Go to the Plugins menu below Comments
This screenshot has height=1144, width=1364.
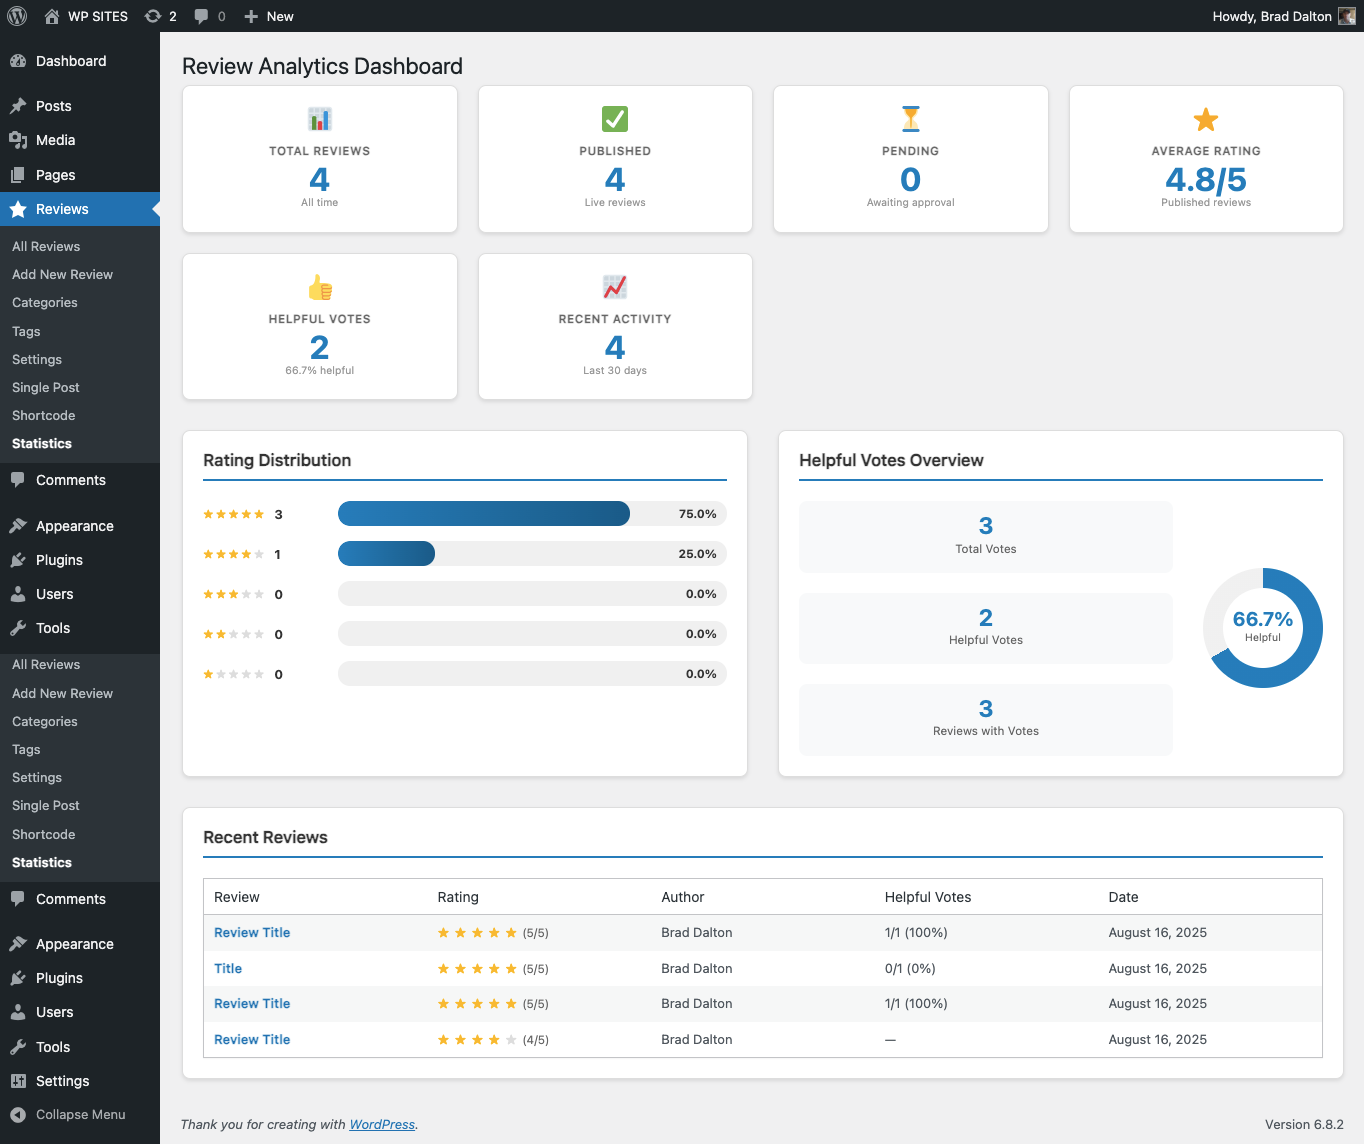59,560
